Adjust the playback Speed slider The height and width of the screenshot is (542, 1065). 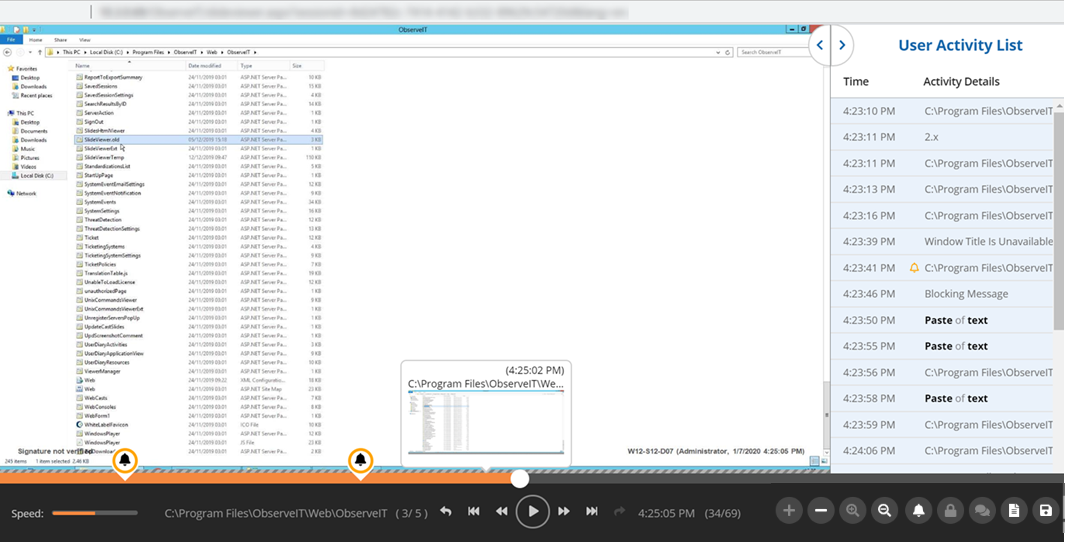(95, 513)
